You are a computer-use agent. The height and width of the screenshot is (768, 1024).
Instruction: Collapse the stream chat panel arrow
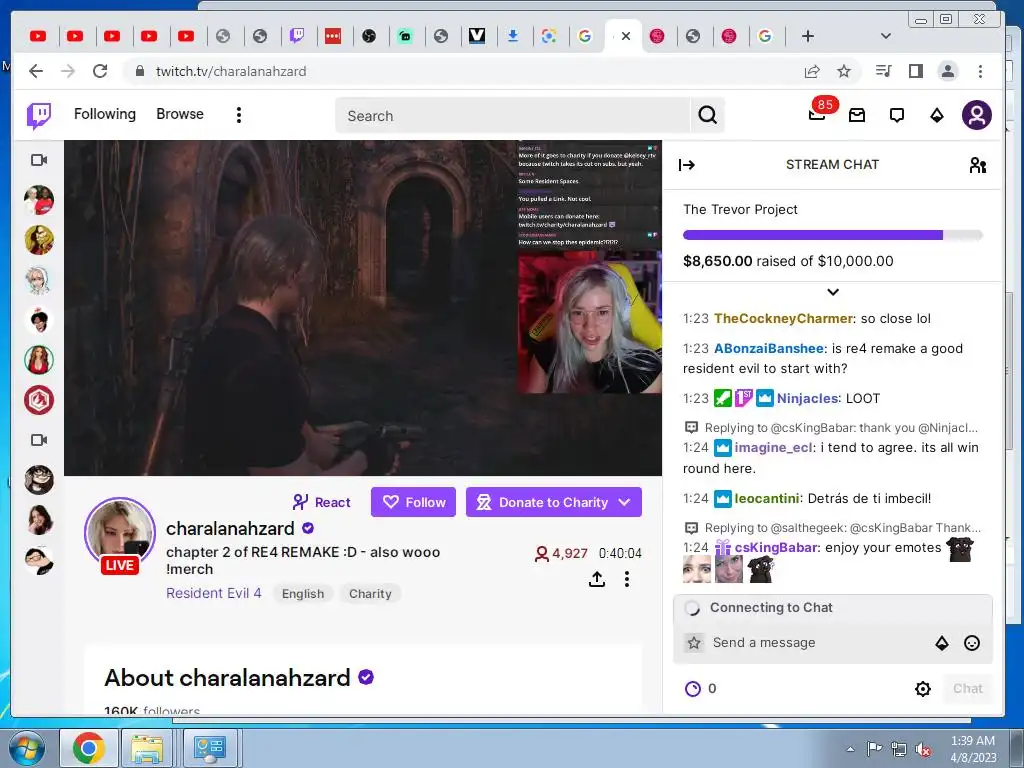686,165
